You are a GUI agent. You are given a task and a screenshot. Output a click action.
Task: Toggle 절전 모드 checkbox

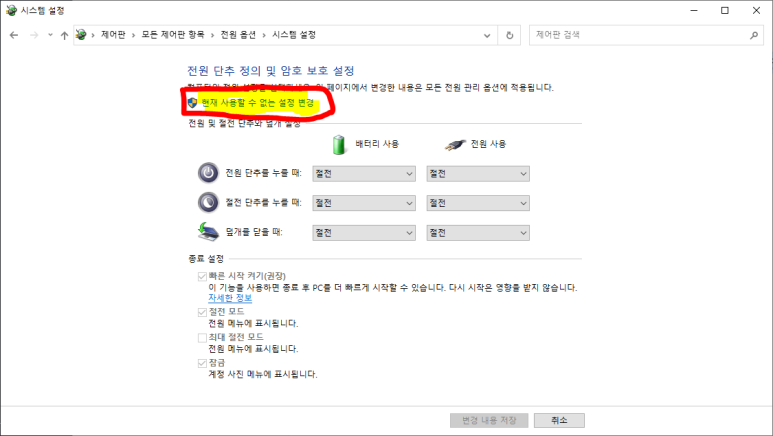(202, 312)
